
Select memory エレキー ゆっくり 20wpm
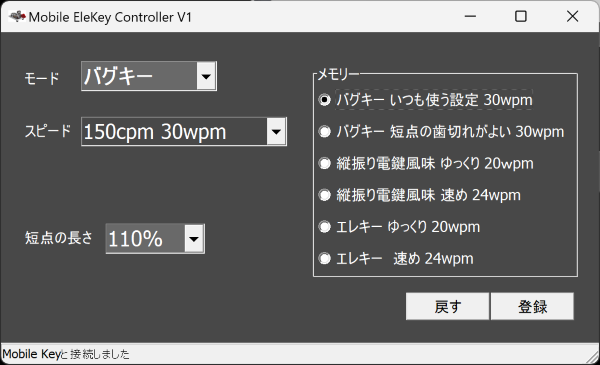pyautogui.click(x=399, y=227)
